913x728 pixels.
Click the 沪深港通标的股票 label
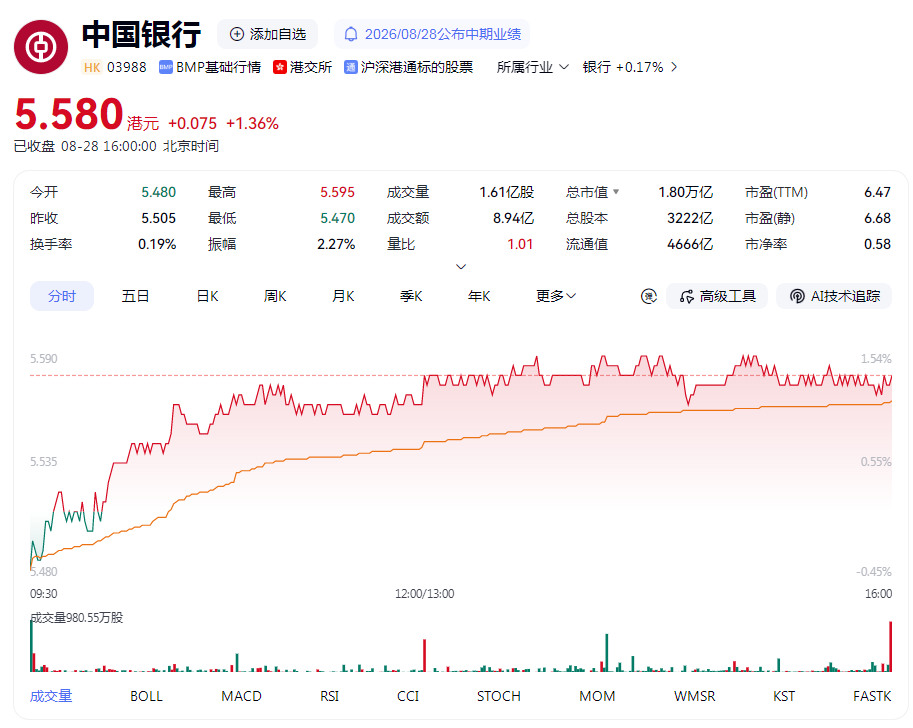point(417,68)
